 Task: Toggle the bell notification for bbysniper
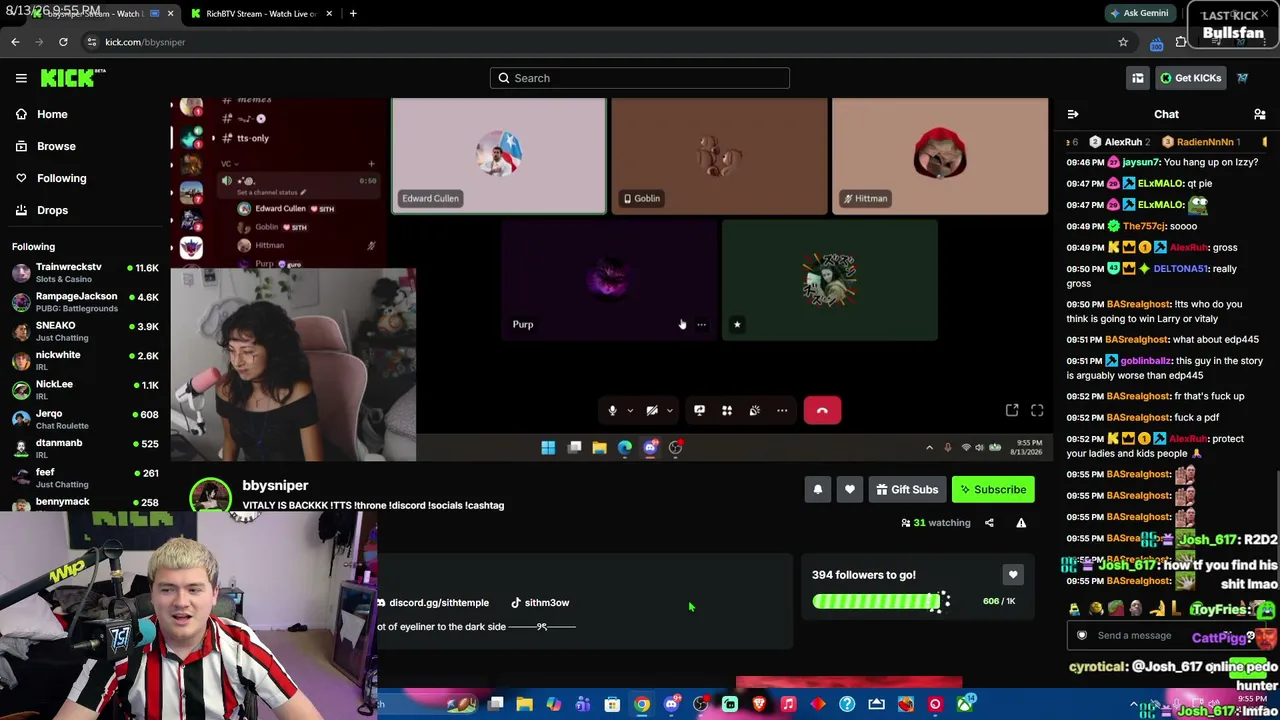click(x=818, y=490)
